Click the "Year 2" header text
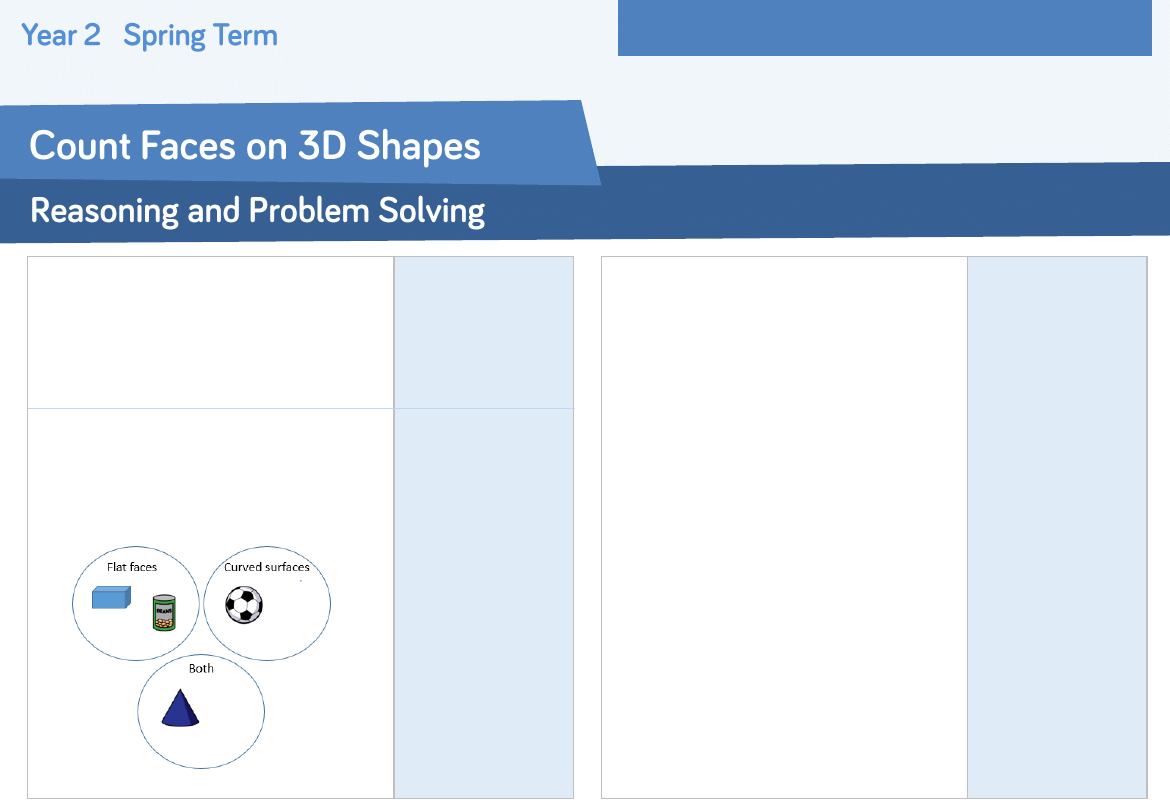Screen dimensions: 1170x810 [x=61, y=36]
